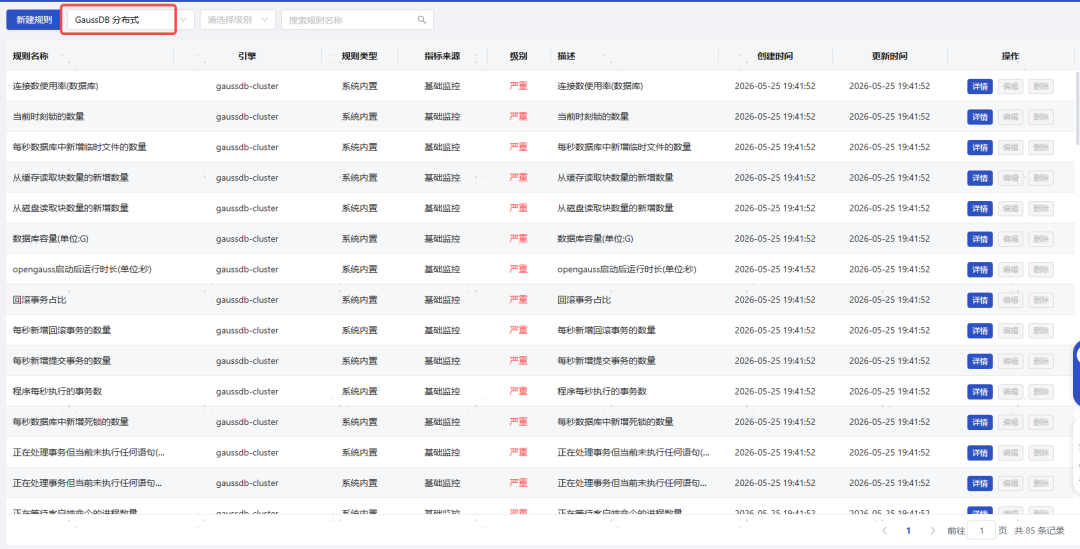This screenshot has width=1080, height=549.
Task: Click 删除 for 当前时刻锁的数量 row
Action: tap(1041, 117)
